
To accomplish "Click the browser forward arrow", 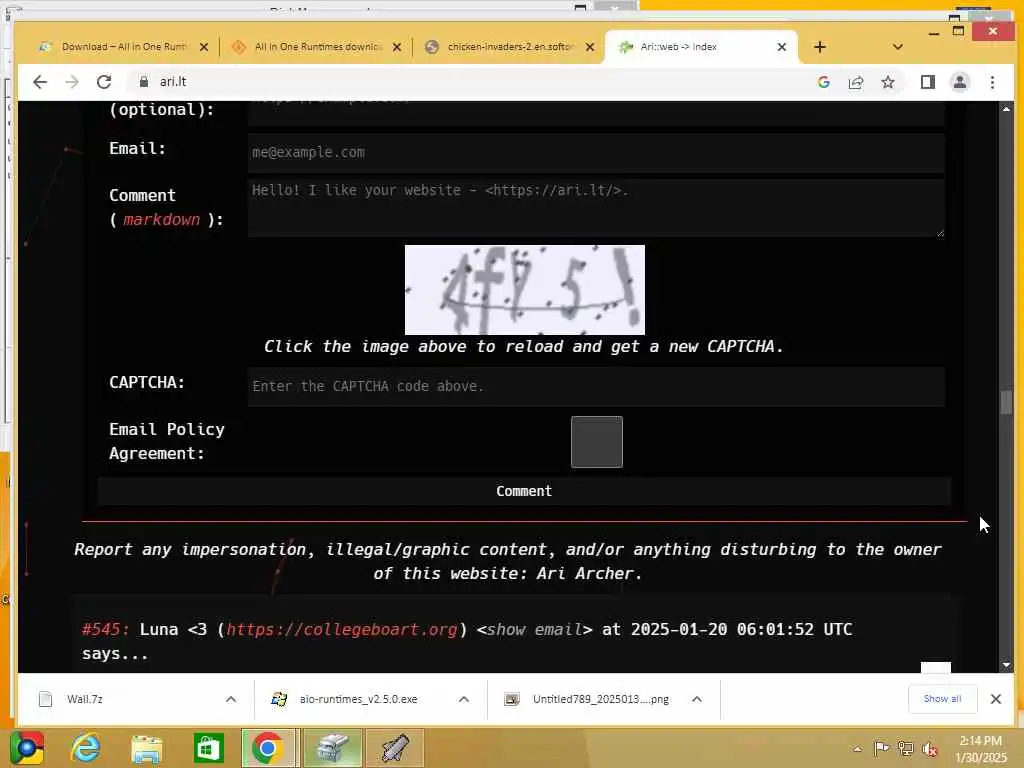I will 72,82.
